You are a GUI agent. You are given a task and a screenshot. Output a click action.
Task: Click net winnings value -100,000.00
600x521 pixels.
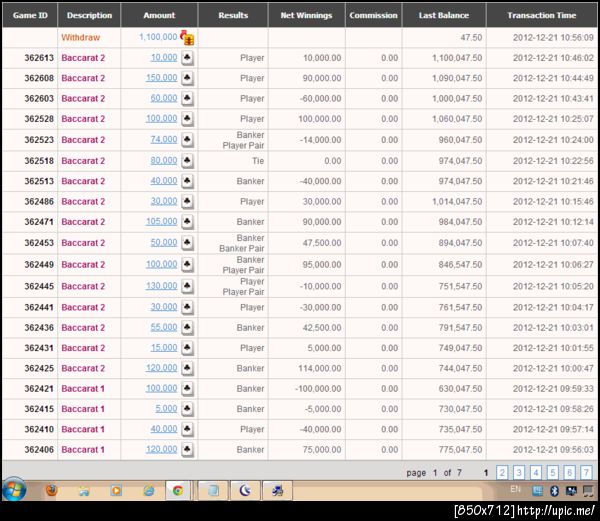coord(318,389)
